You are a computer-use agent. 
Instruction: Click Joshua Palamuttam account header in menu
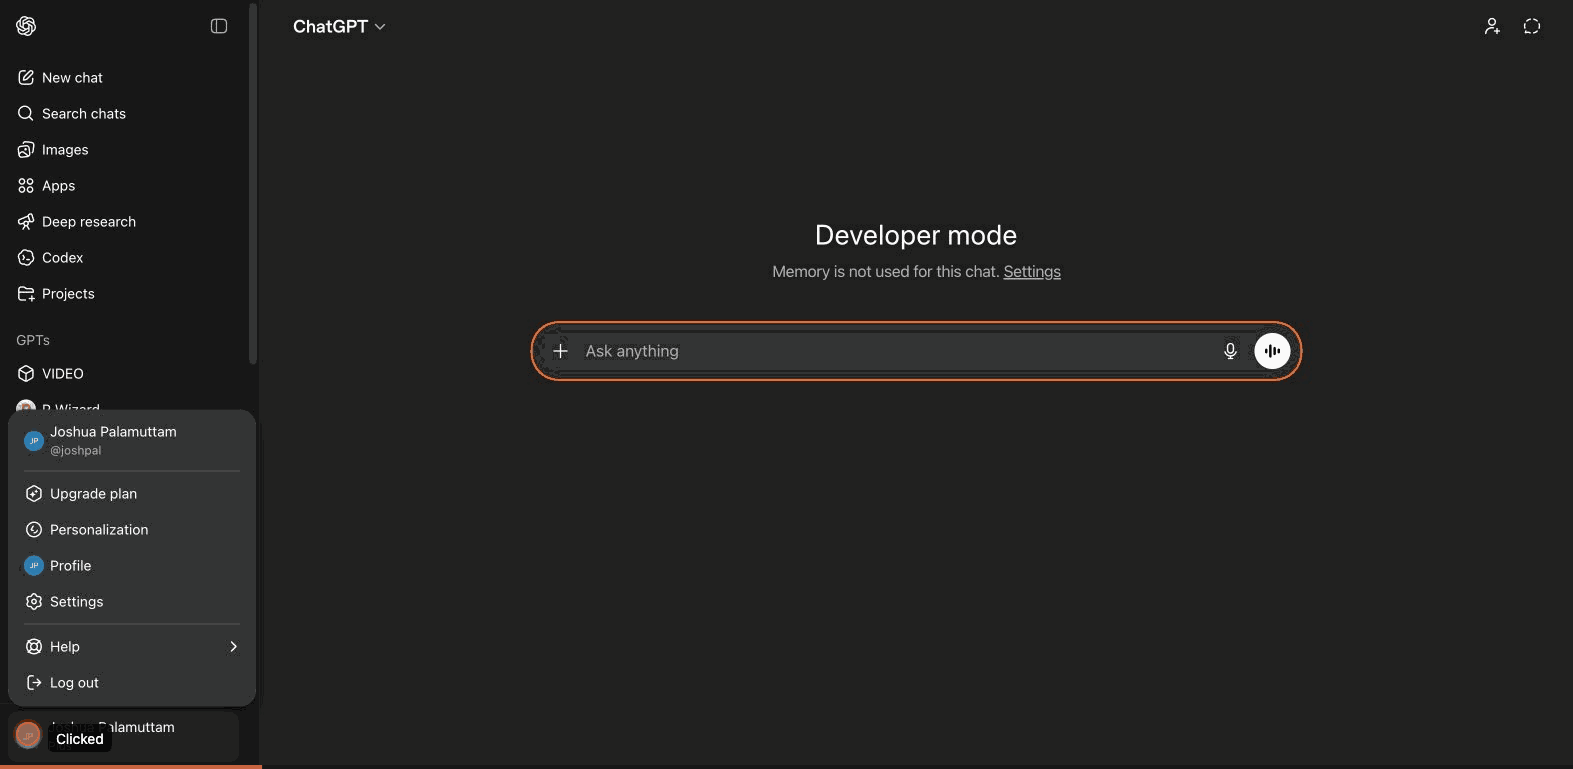coord(132,440)
